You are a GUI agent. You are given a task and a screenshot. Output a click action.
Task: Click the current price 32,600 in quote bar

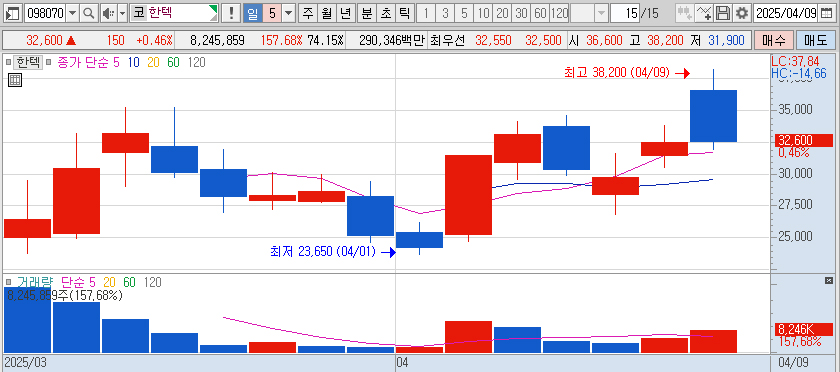(44, 40)
